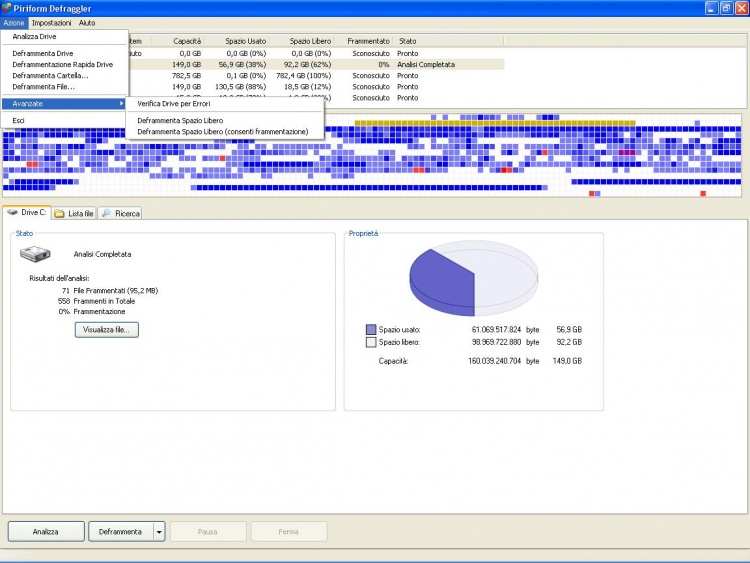The width and height of the screenshot is (750, 563).
Task: Click the Spazio usato color swatch
Action: point(371,330)
